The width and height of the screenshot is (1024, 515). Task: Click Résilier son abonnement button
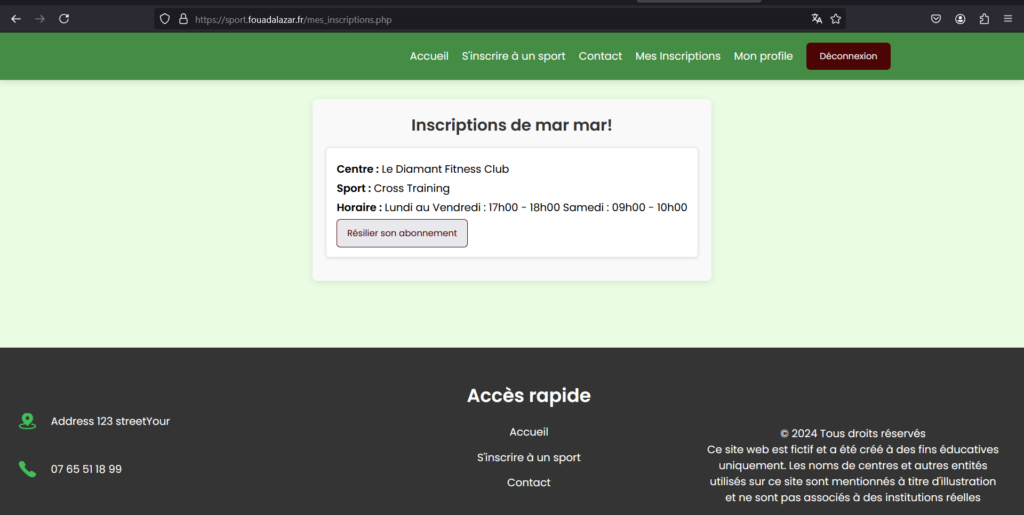402,233
